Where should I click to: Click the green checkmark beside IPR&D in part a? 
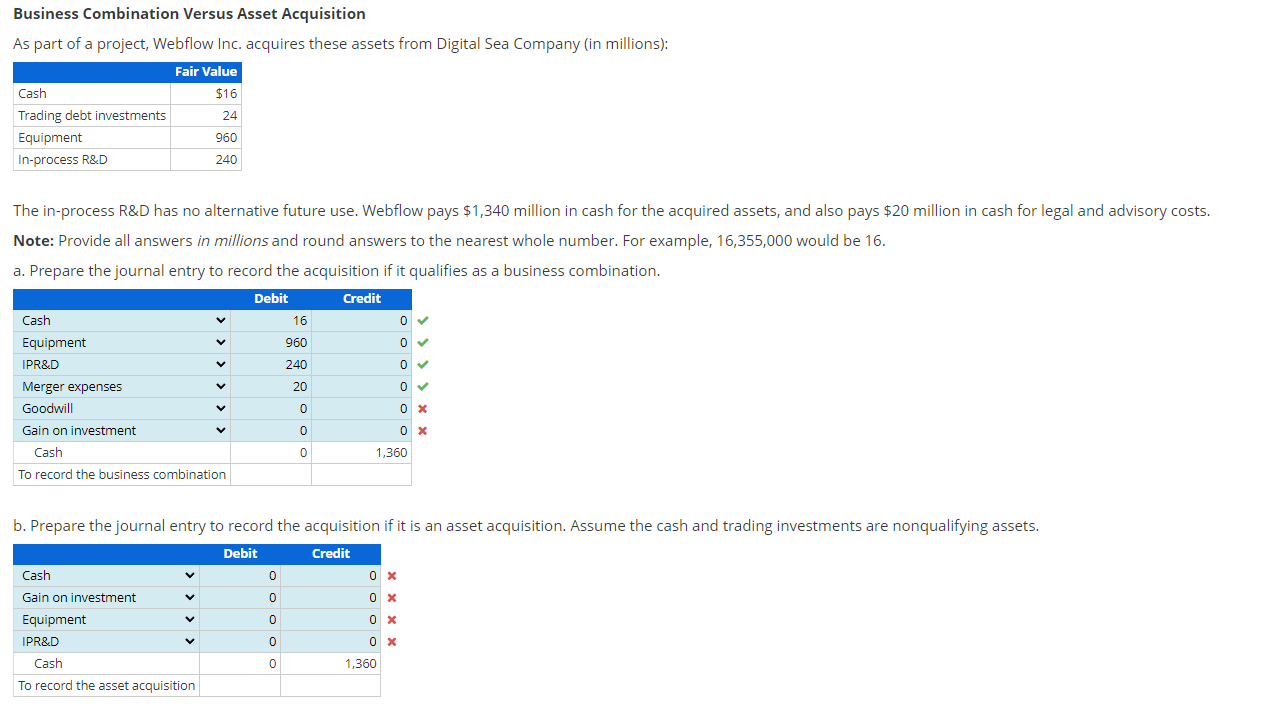423,365
